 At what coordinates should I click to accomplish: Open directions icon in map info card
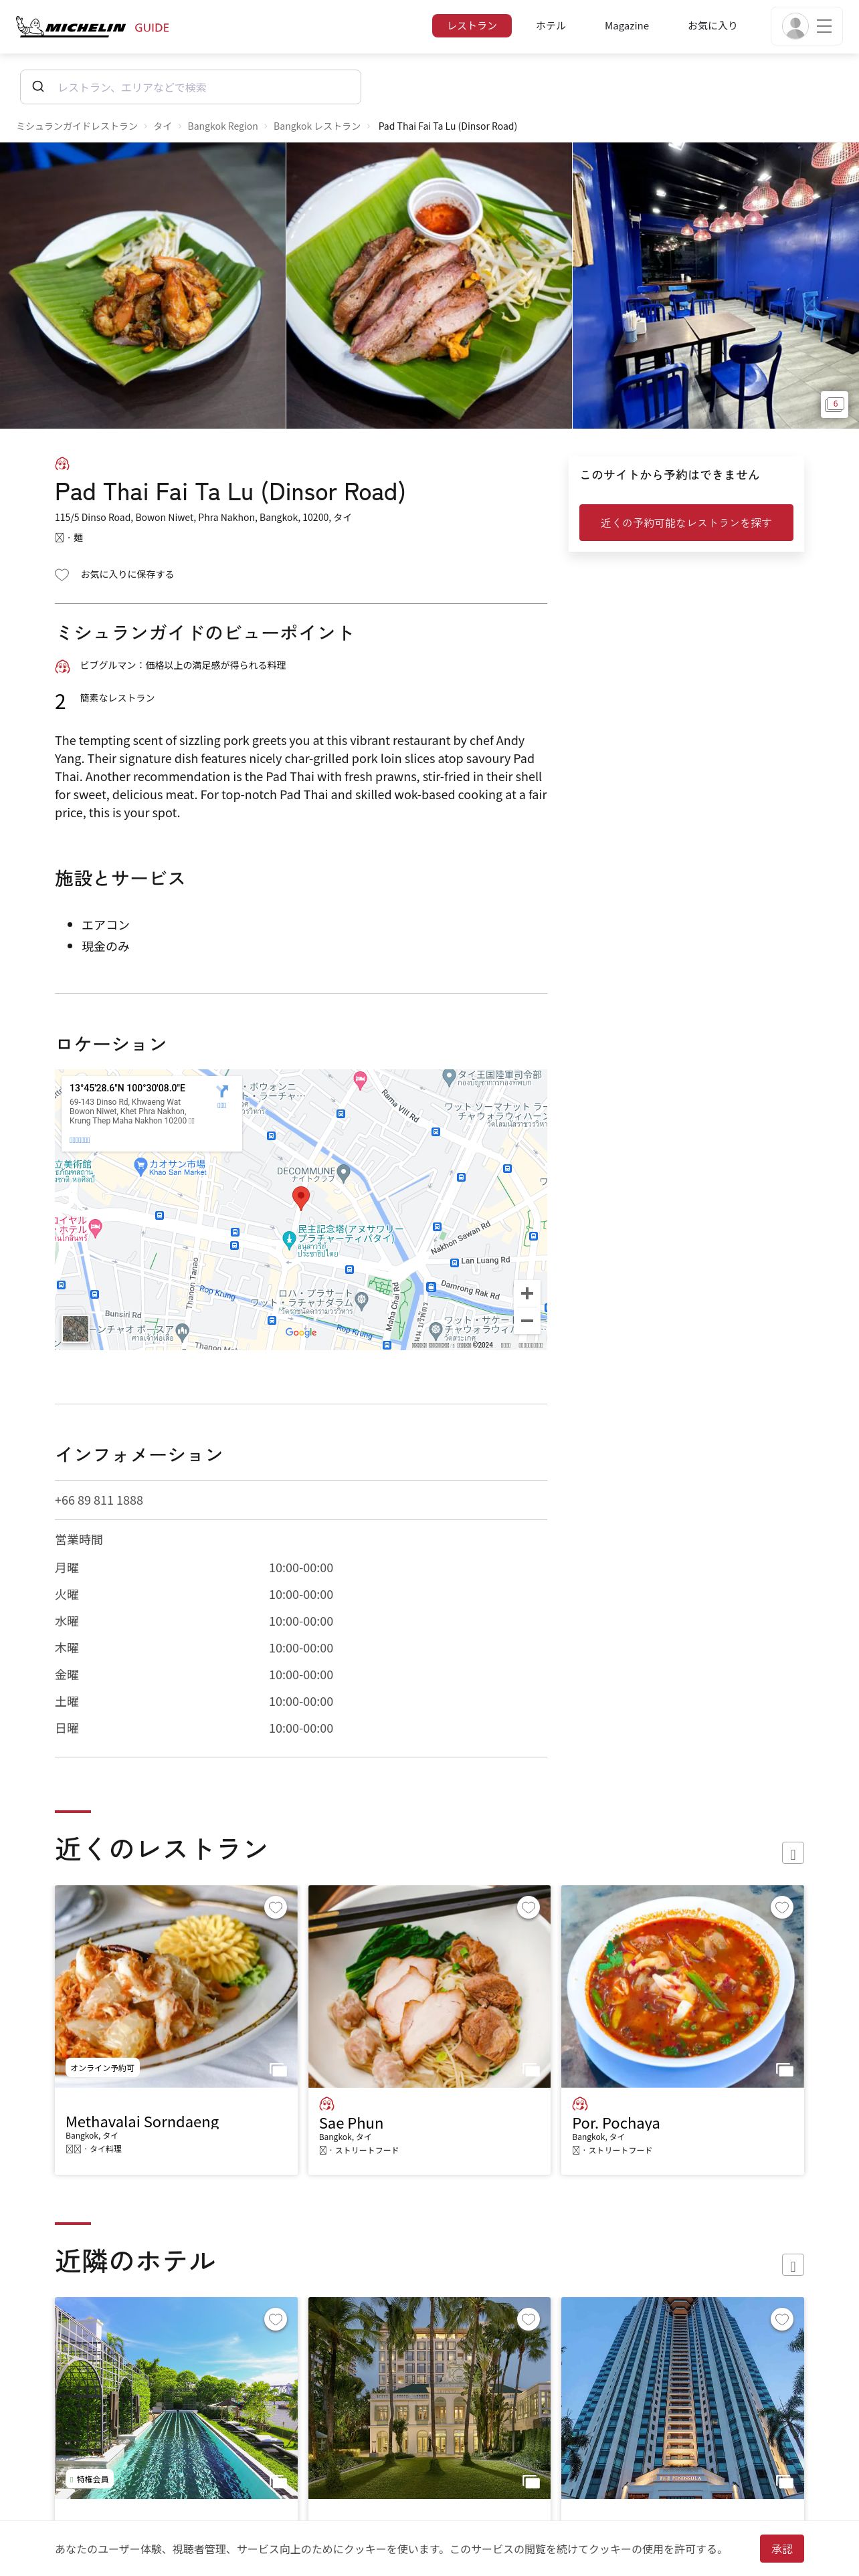(222, 1092)
